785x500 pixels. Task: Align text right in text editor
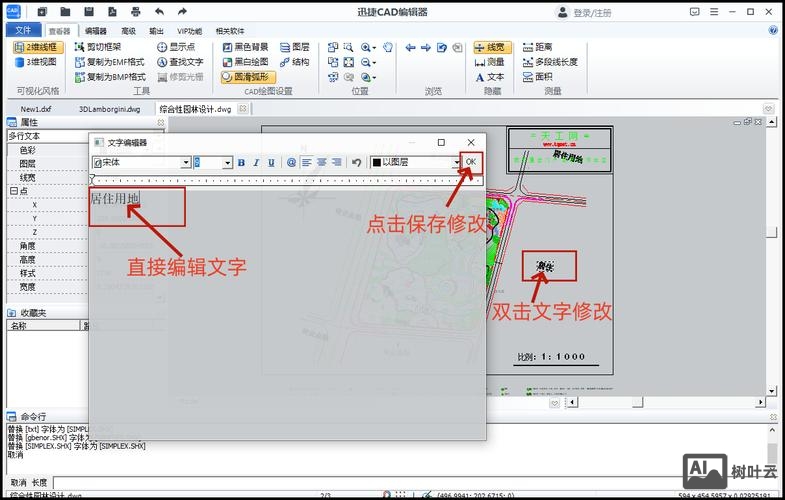click(336, 163)
